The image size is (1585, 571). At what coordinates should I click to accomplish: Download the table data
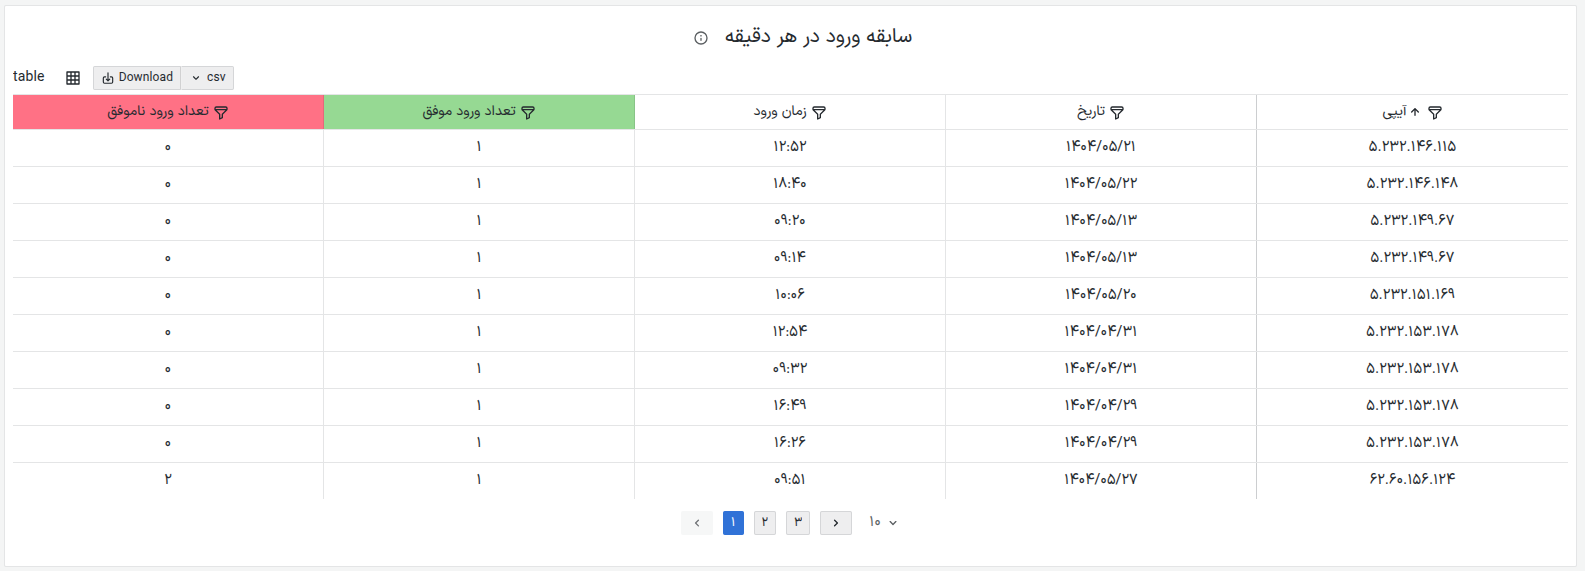(138, 78)
